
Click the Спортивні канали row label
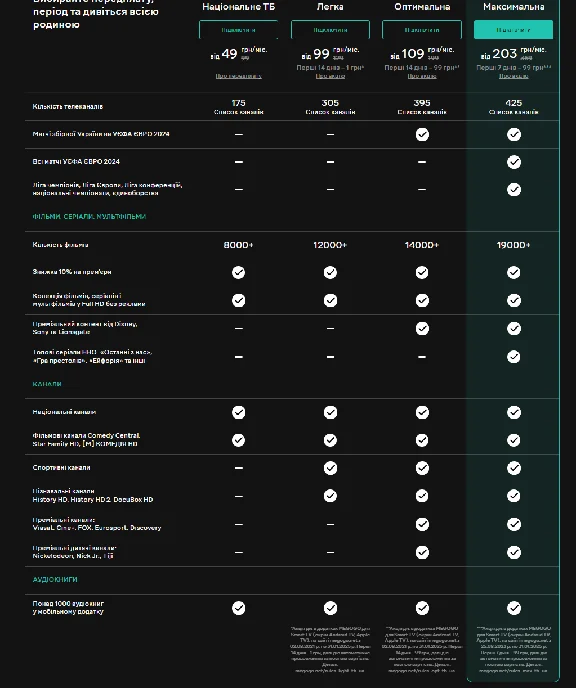(61, 468)
